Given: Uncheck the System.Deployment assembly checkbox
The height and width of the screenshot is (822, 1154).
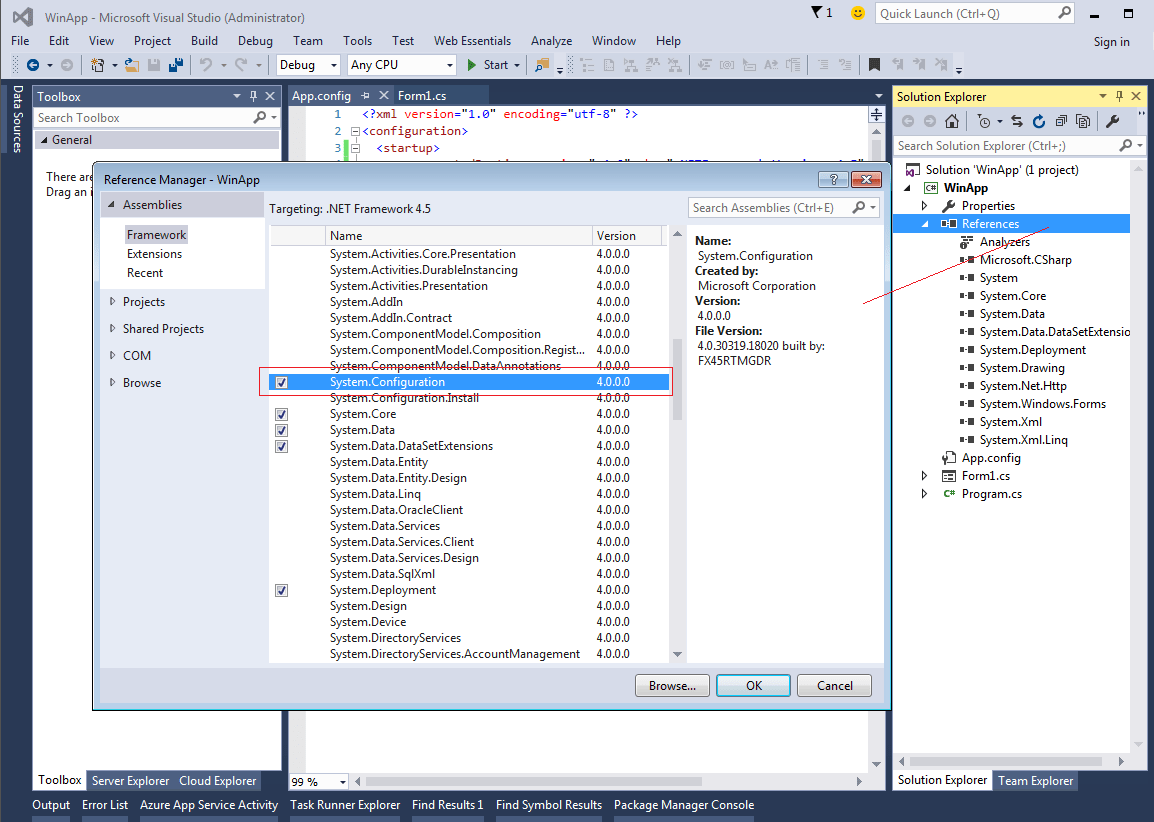Looking at the screenshot, I should pos(281,590).
